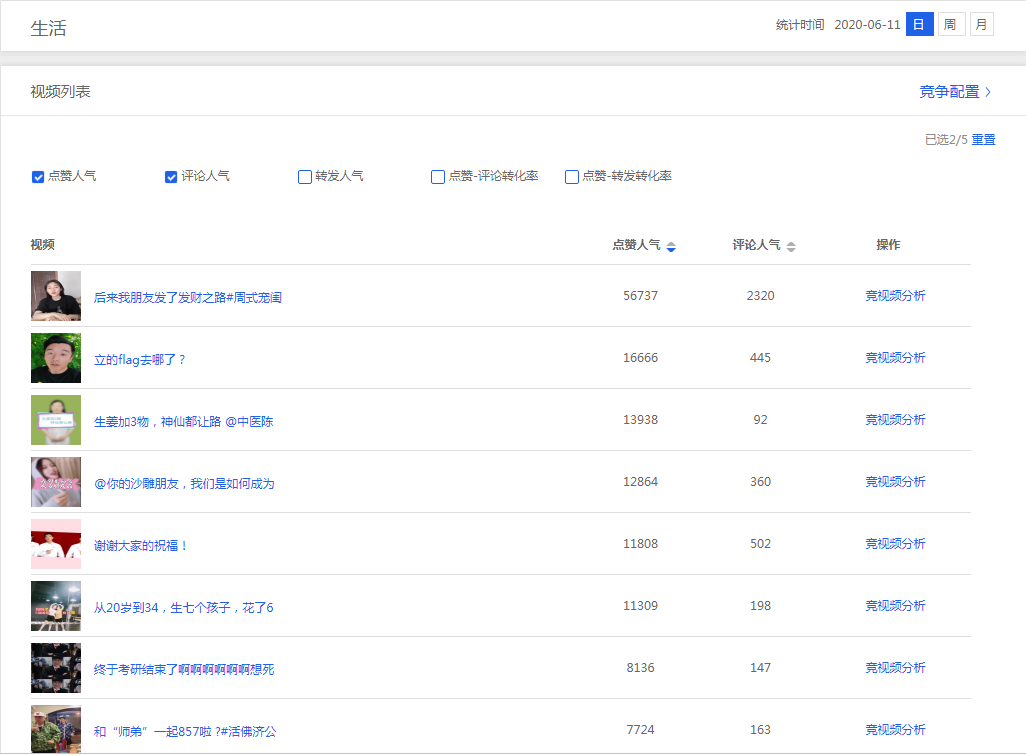1026x756 pixels.
Task: Click thumbnail of 和“师弟”一起857啦 video
Action: 56,729
